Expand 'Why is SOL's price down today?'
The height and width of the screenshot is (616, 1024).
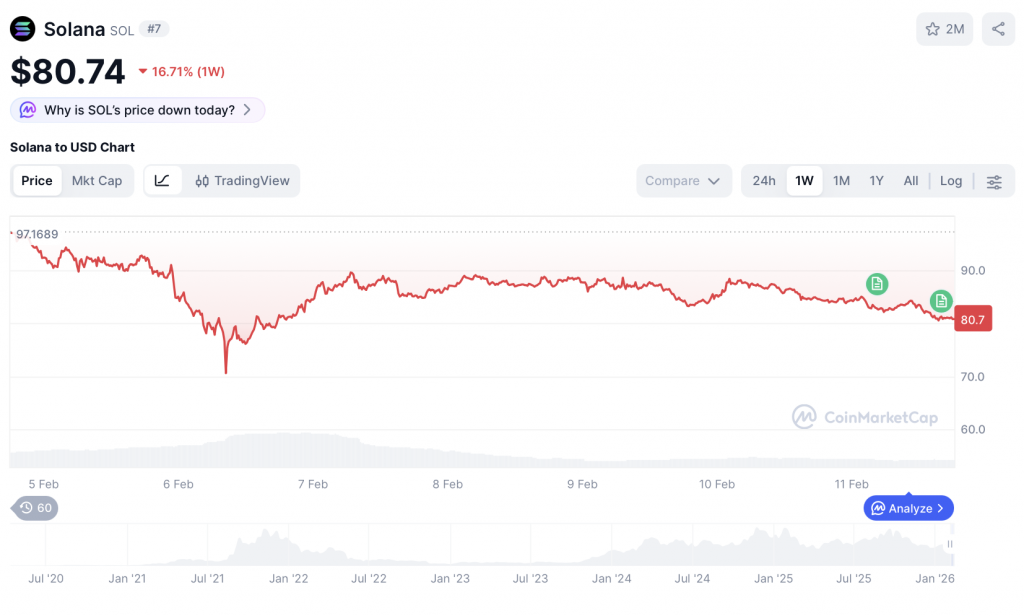(x=138, y=110)
